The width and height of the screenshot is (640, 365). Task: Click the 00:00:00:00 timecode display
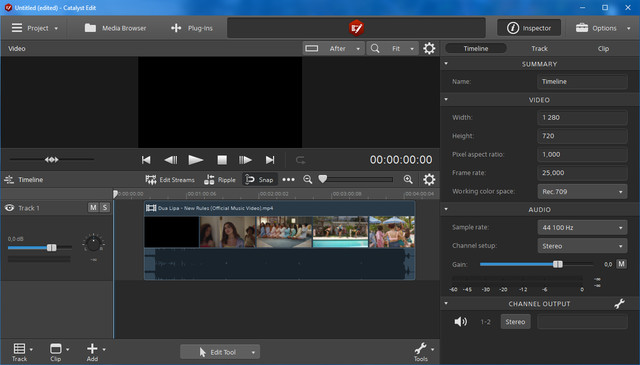pyautogui.click(x=401, y=160)
